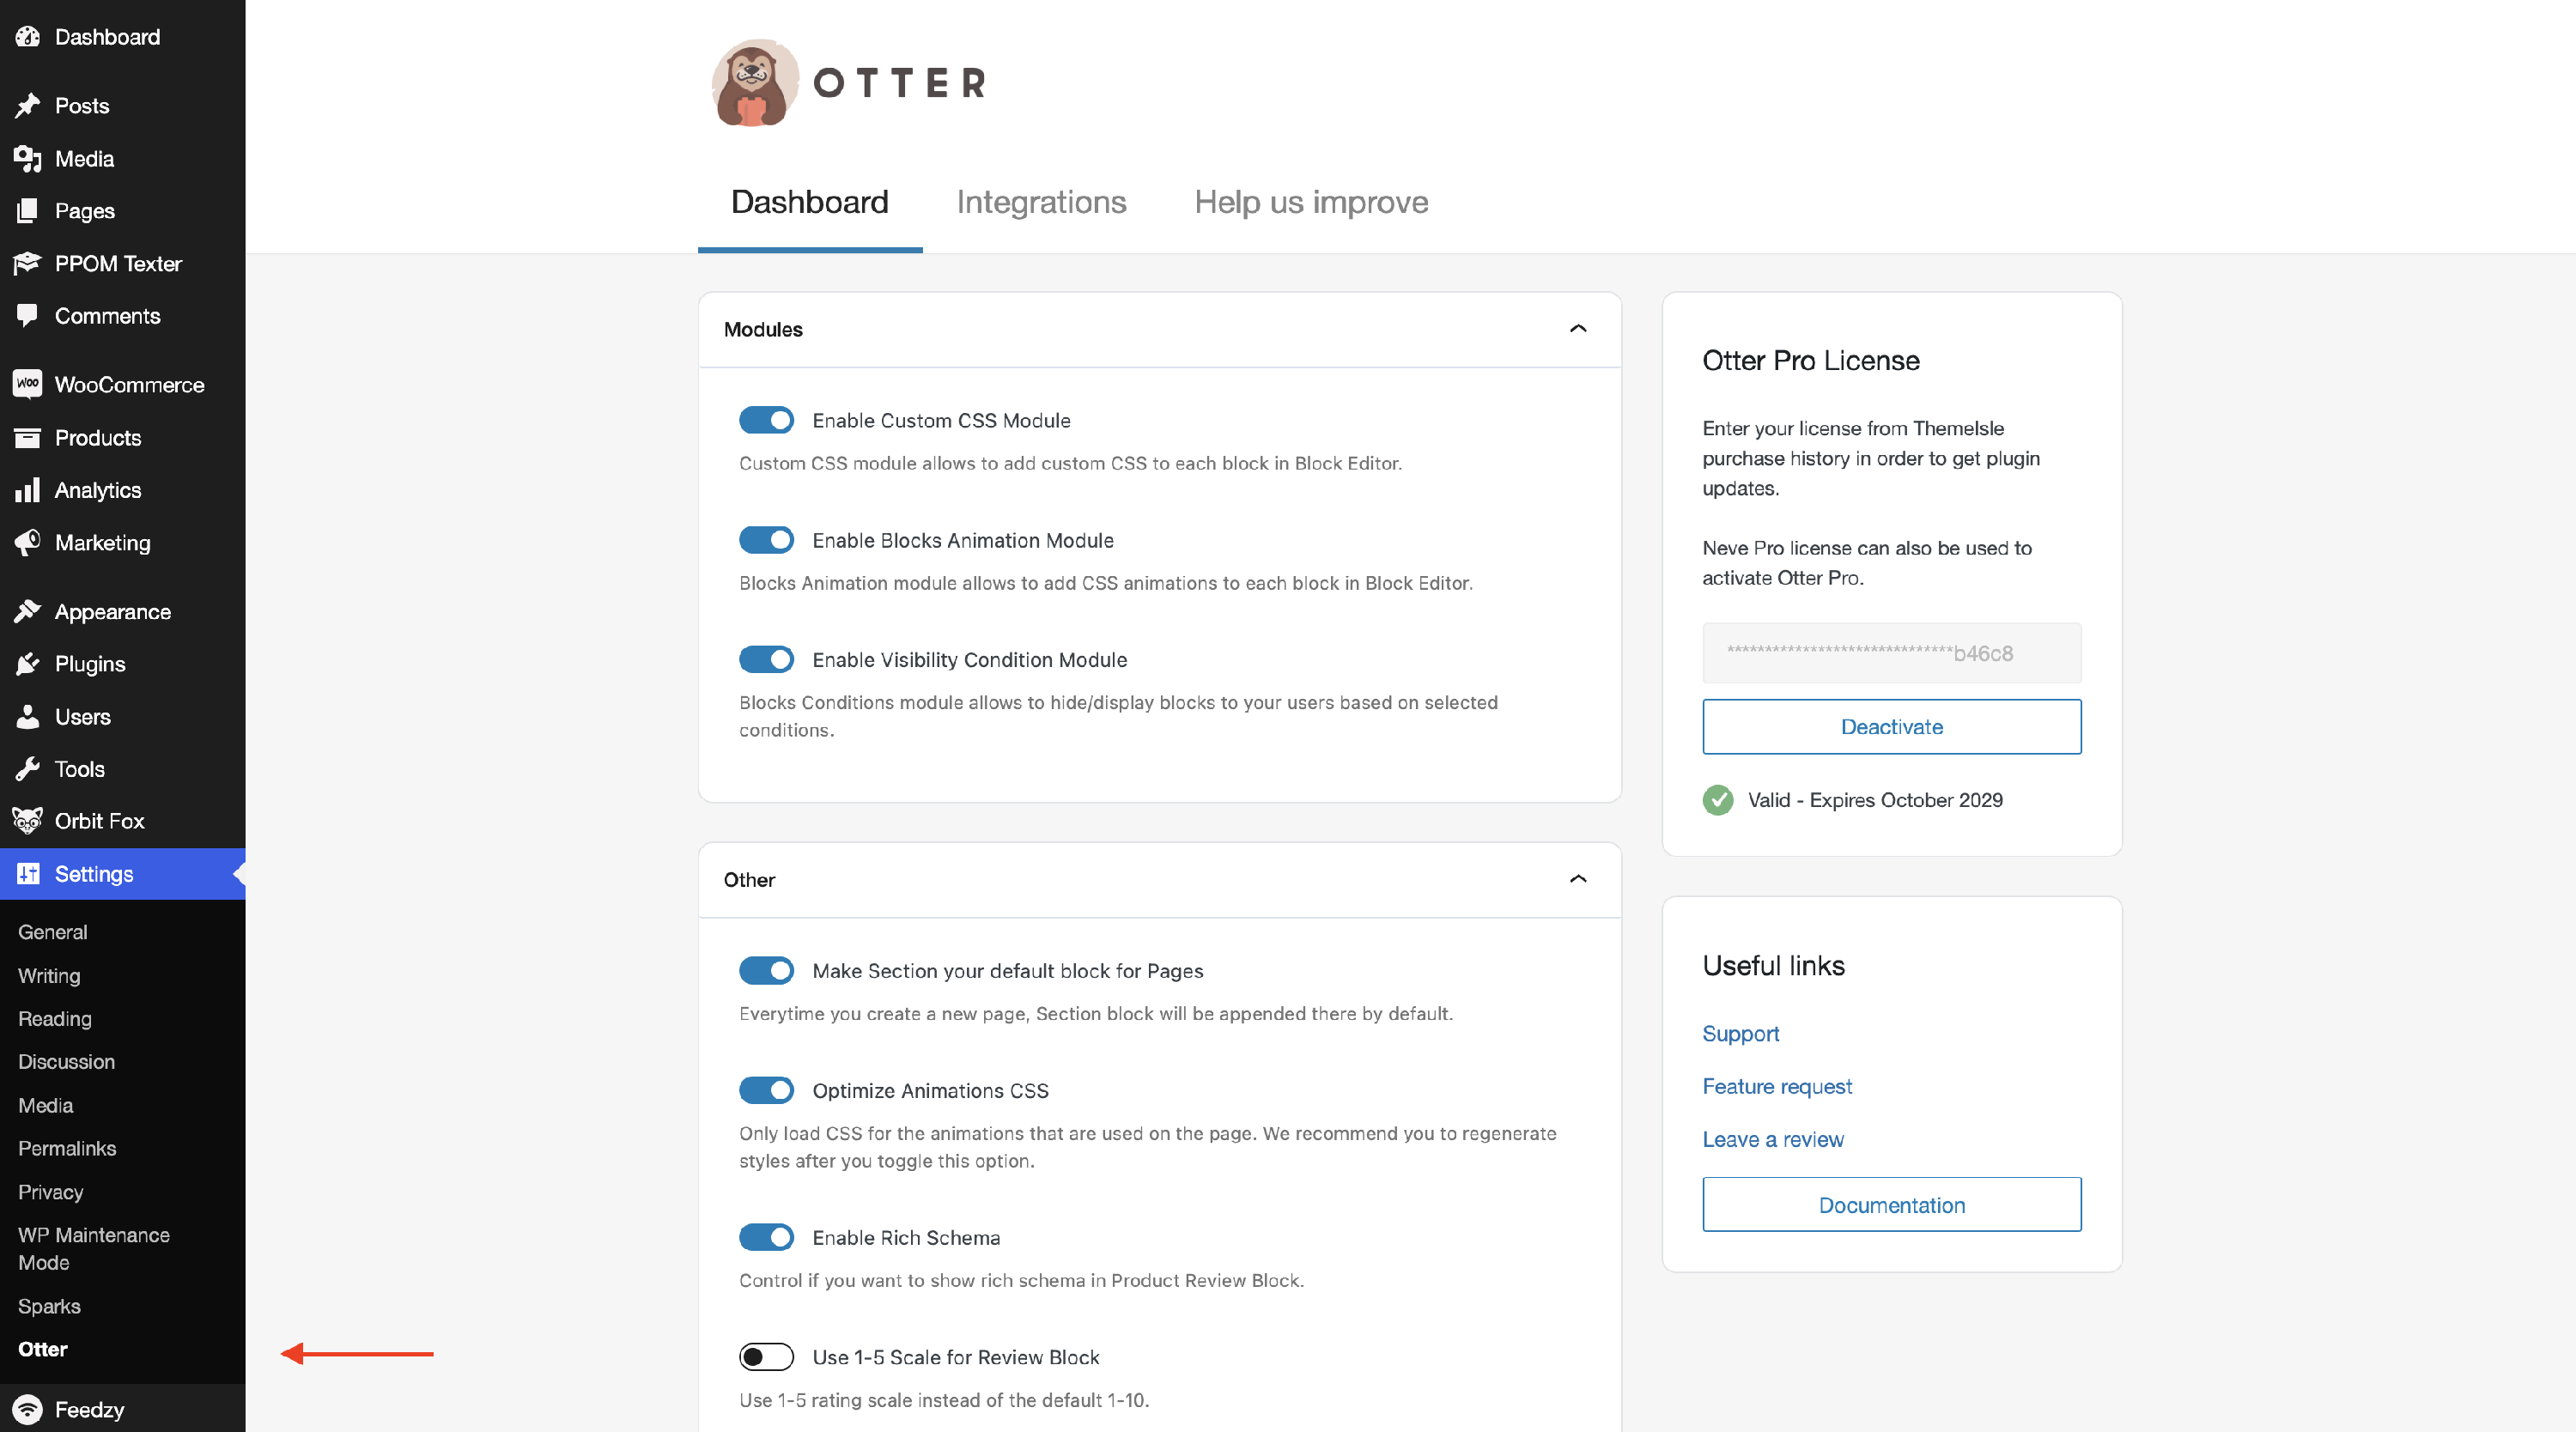Click the PPOM Texter icon

[27, 263]
